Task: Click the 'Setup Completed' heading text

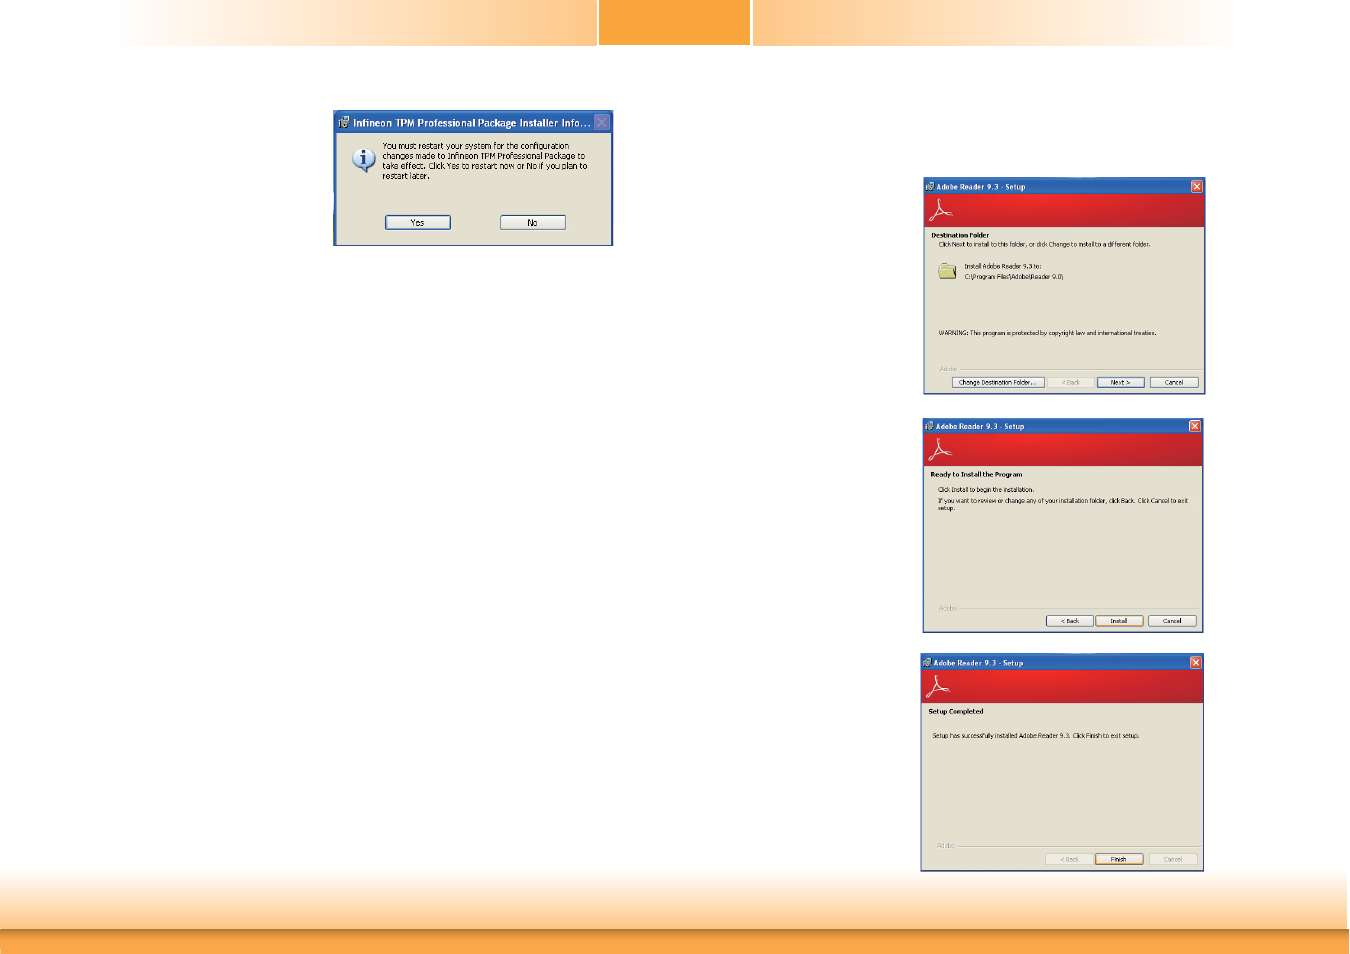Action: pos(956,712)
